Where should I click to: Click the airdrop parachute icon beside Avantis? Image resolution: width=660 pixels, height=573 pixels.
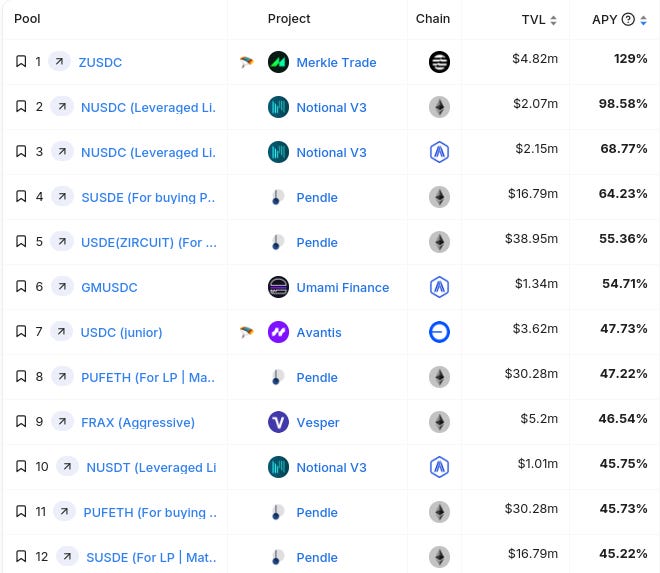coord(247,332)
